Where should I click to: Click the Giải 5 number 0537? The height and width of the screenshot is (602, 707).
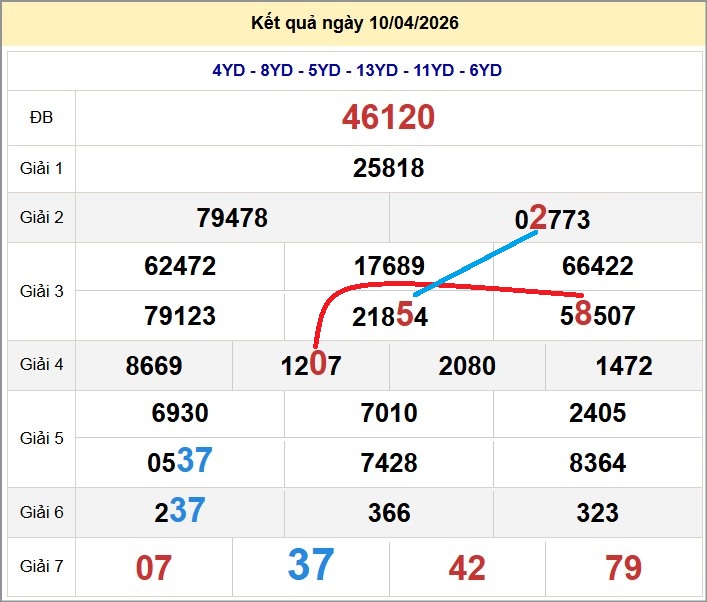[x=180, y=462]
